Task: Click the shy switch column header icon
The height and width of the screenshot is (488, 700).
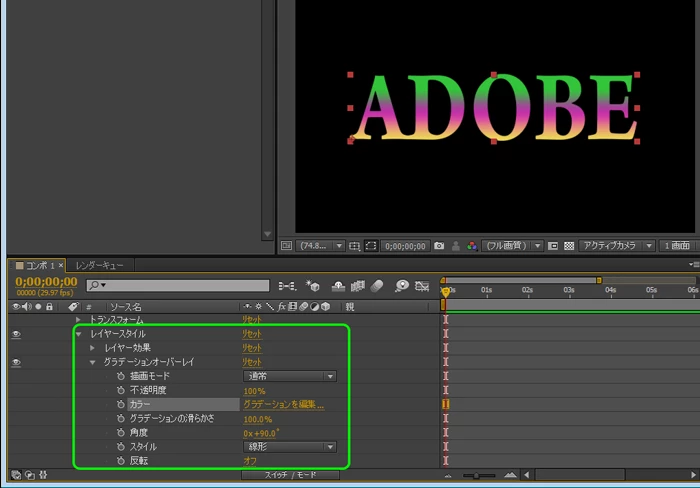Action: pos(247,307)
